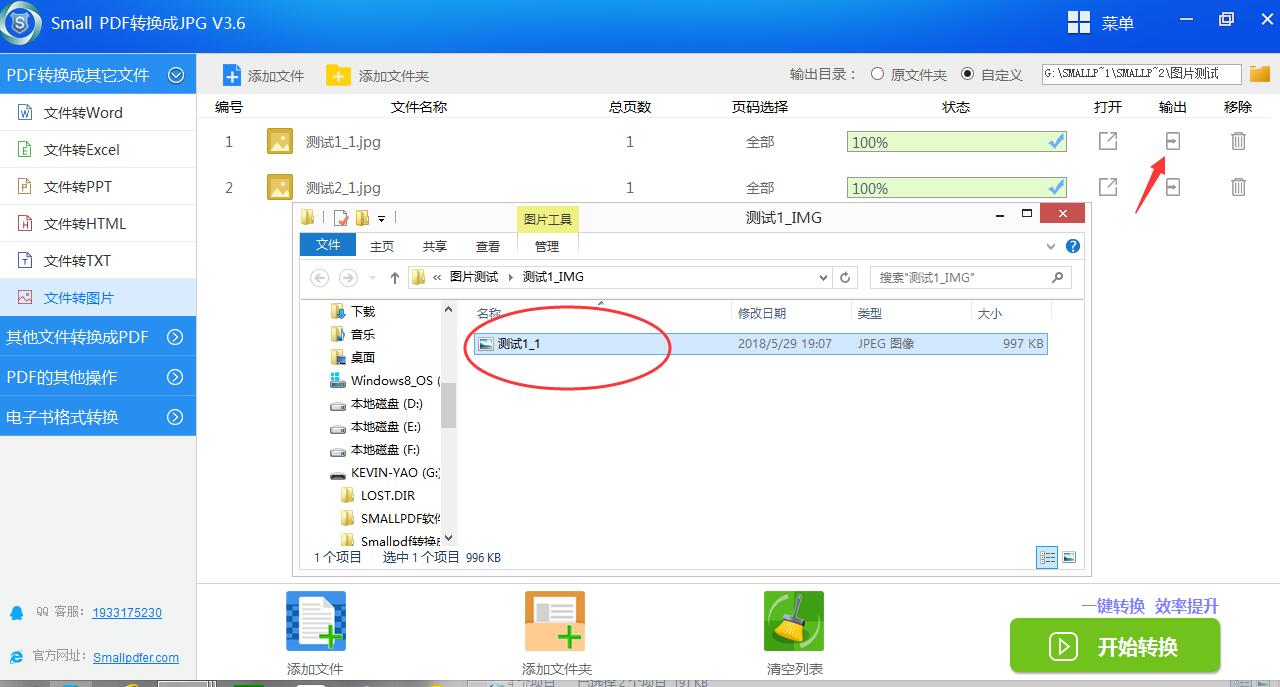Collapse the PDF转换成其它文件 section
The height and width of the screenshot is (687, 1280).
pos(176,75)
